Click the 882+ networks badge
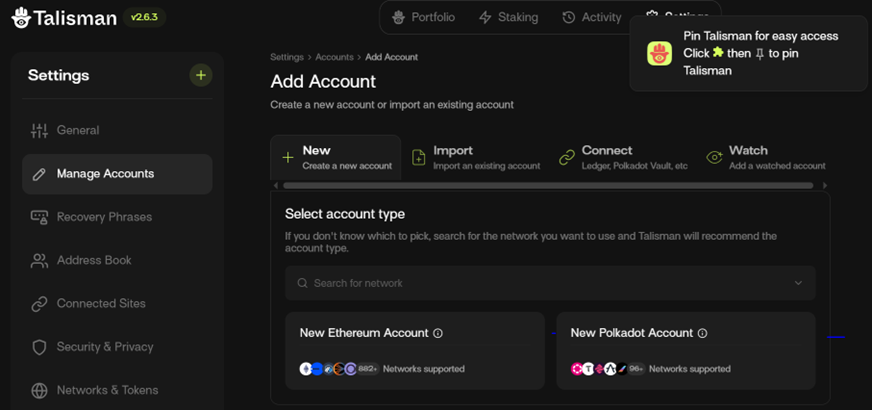Viewport: 872px width, 410px height. pos(368,368)
